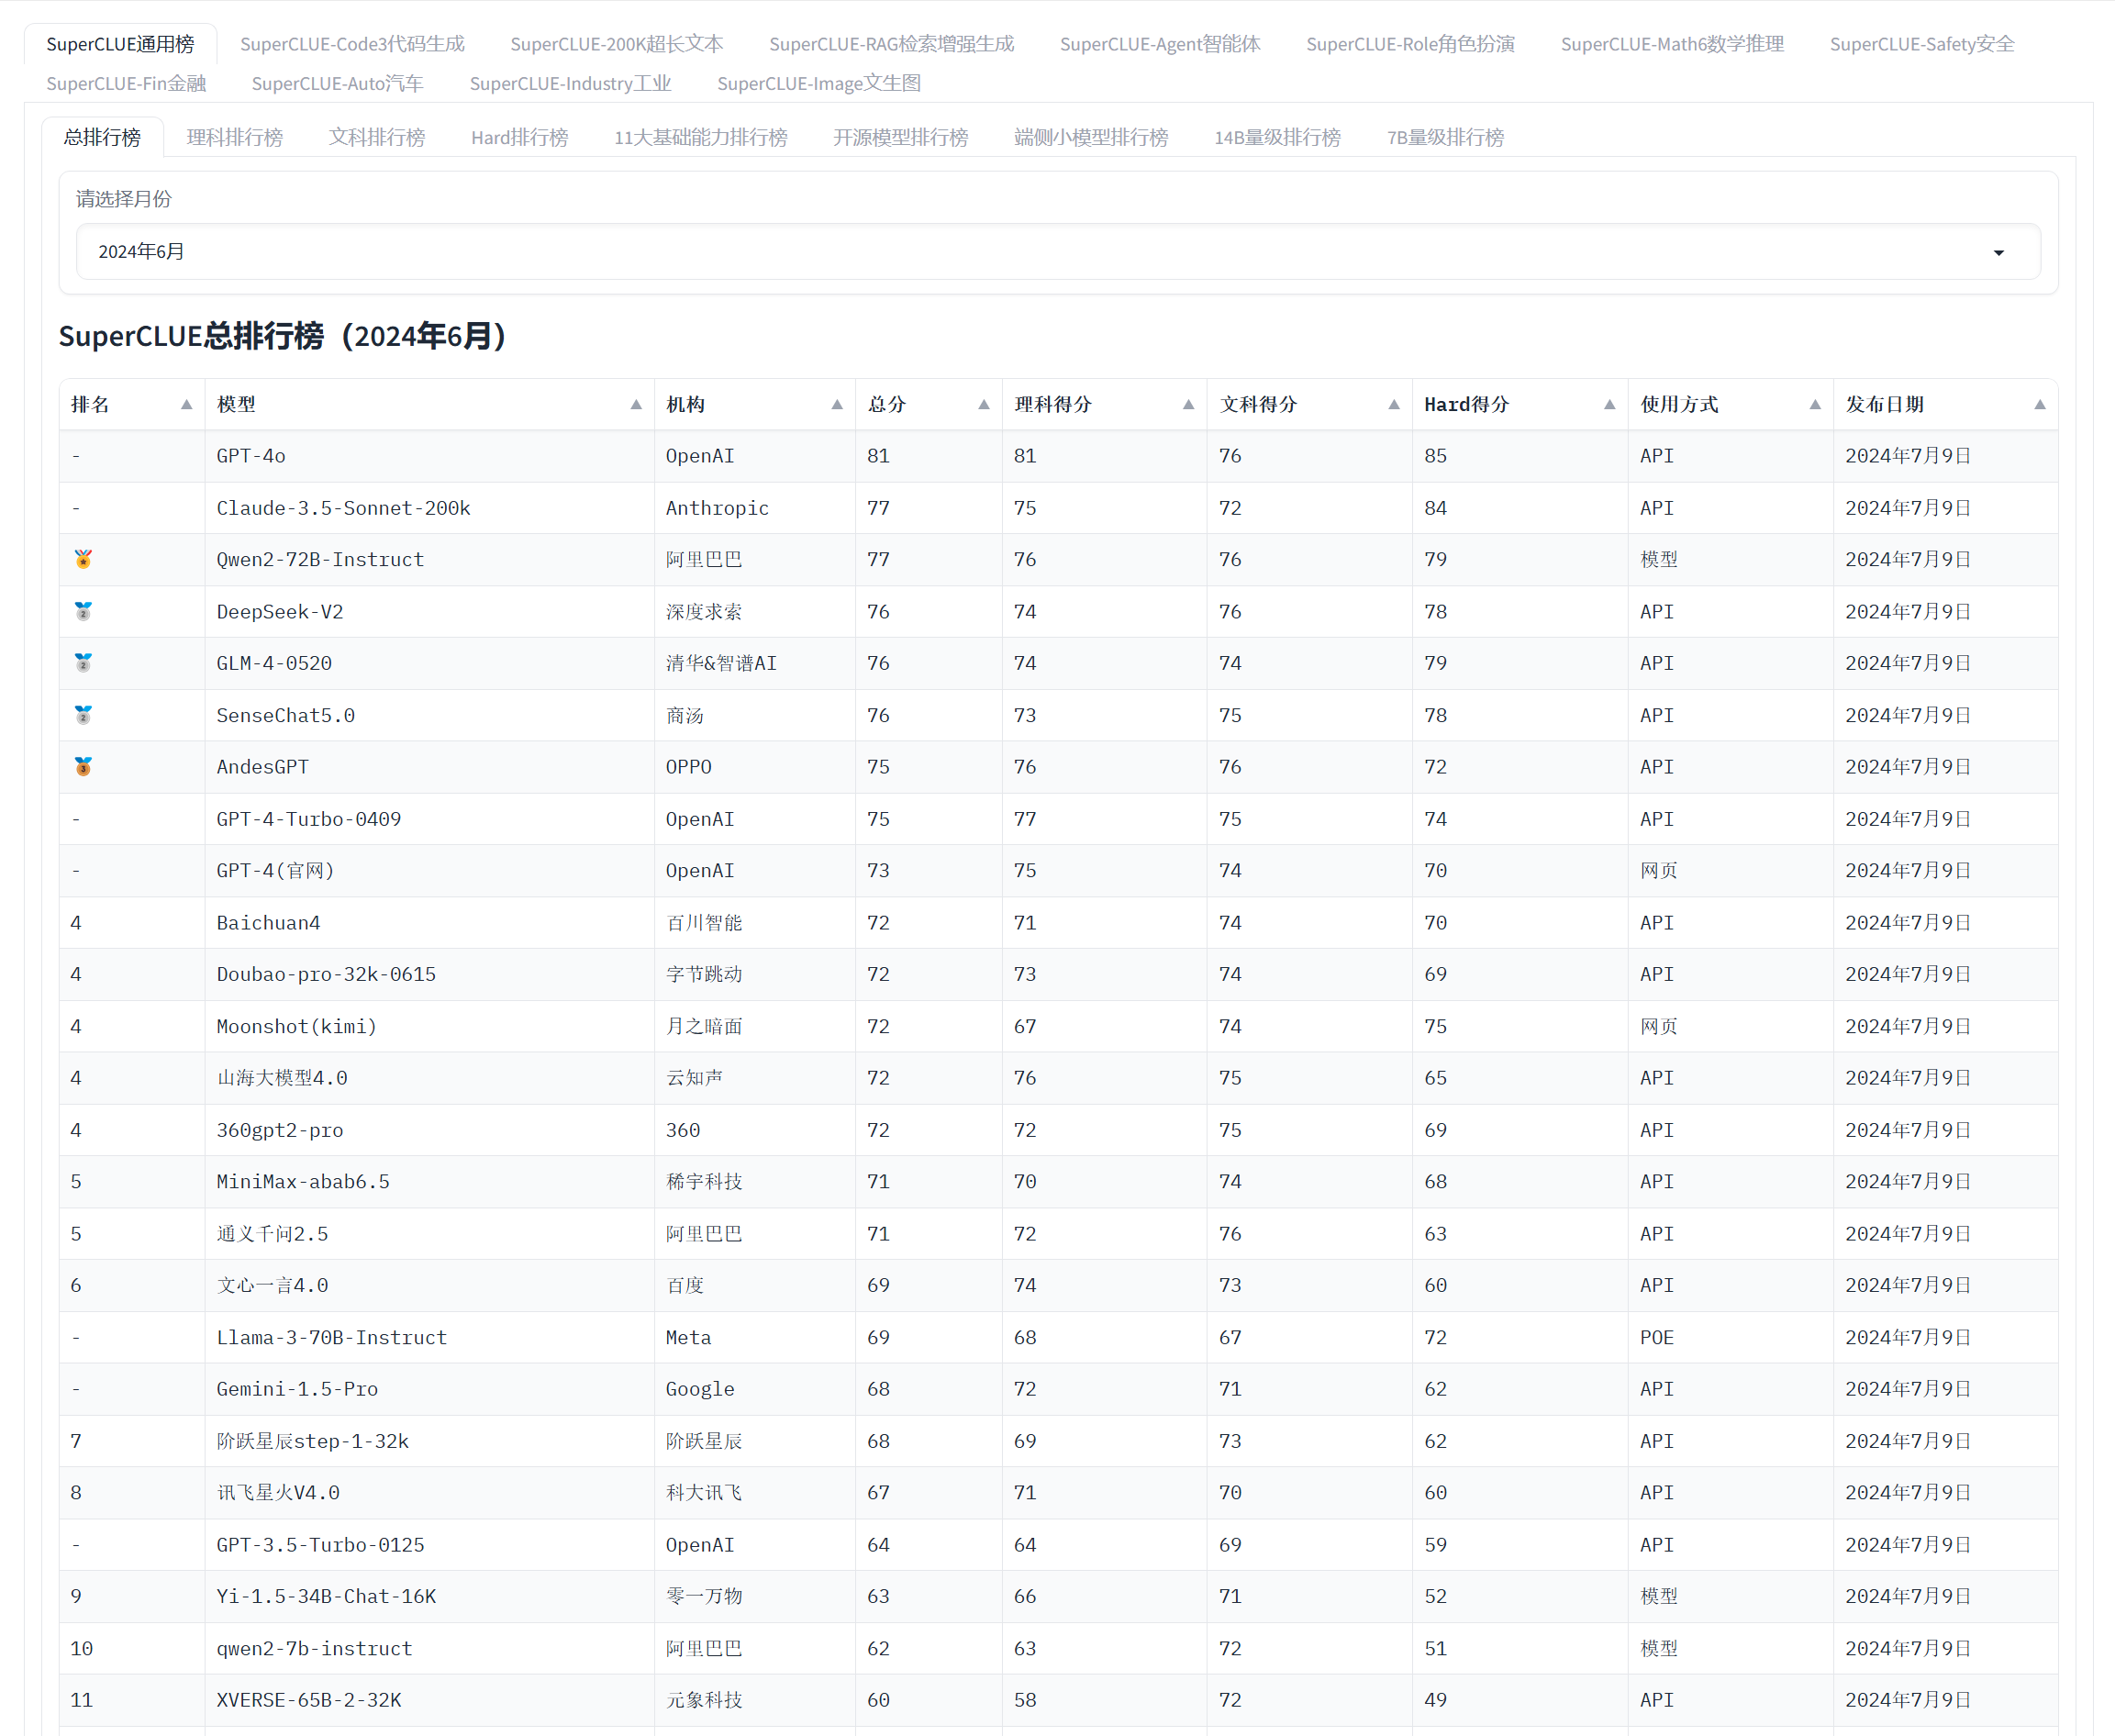Select XVERSE-65B-2-32K model cell

429,1700
